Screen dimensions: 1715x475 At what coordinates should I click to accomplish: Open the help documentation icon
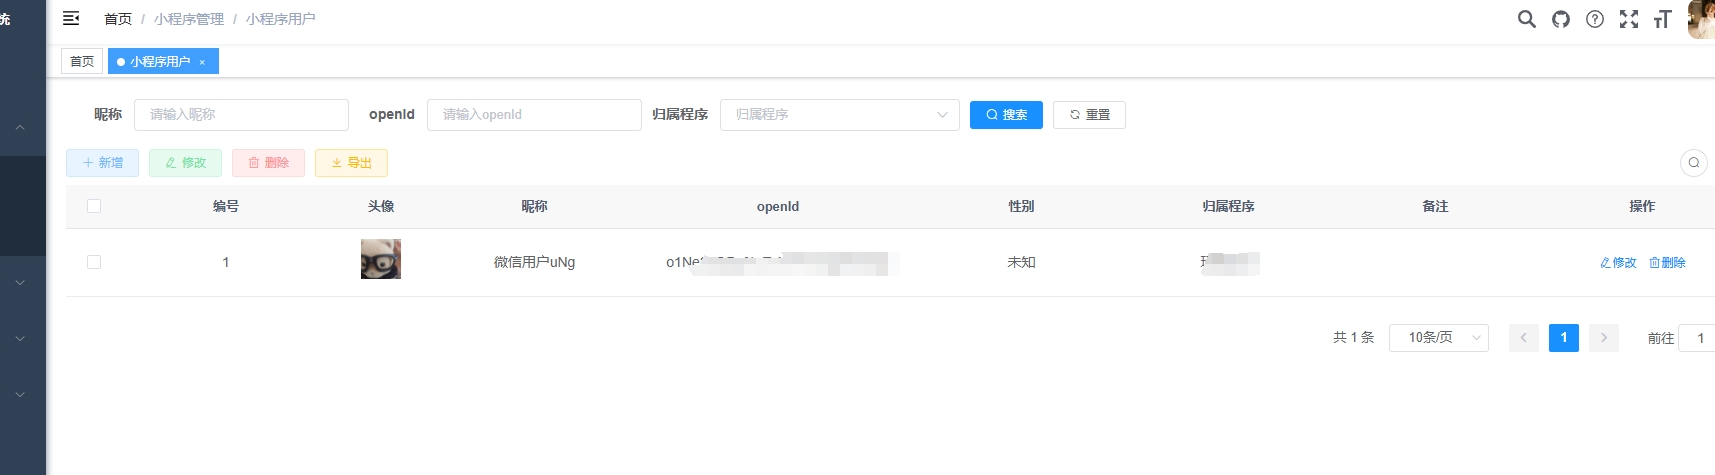[1594, 19]
